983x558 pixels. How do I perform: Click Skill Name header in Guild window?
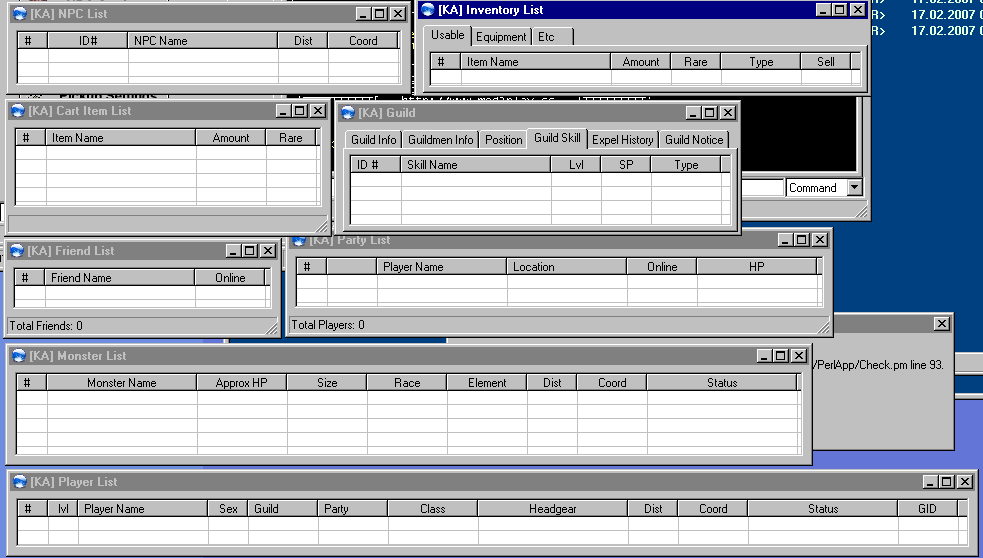click(x=475, y=165)
